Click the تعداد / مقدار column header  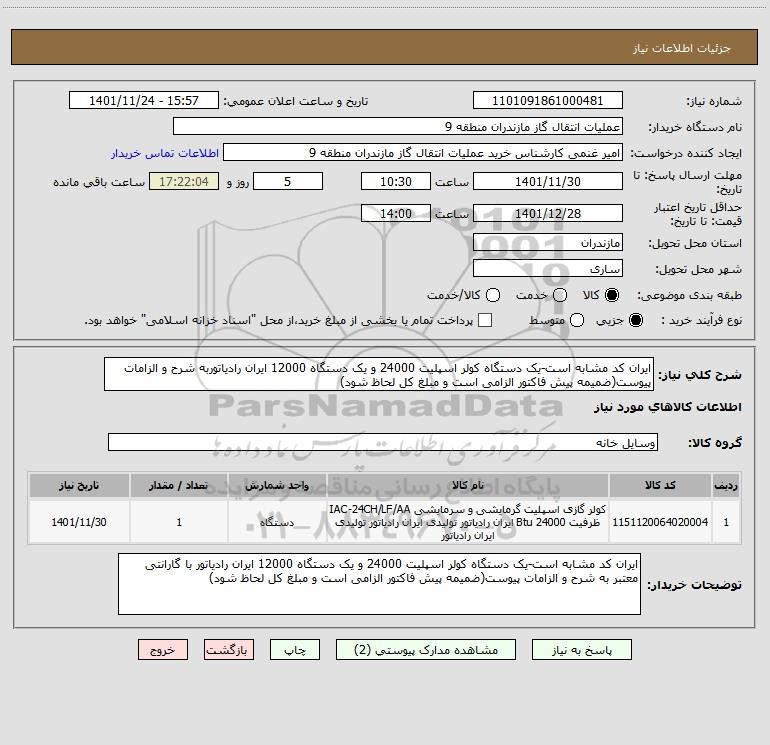[179, 485]
